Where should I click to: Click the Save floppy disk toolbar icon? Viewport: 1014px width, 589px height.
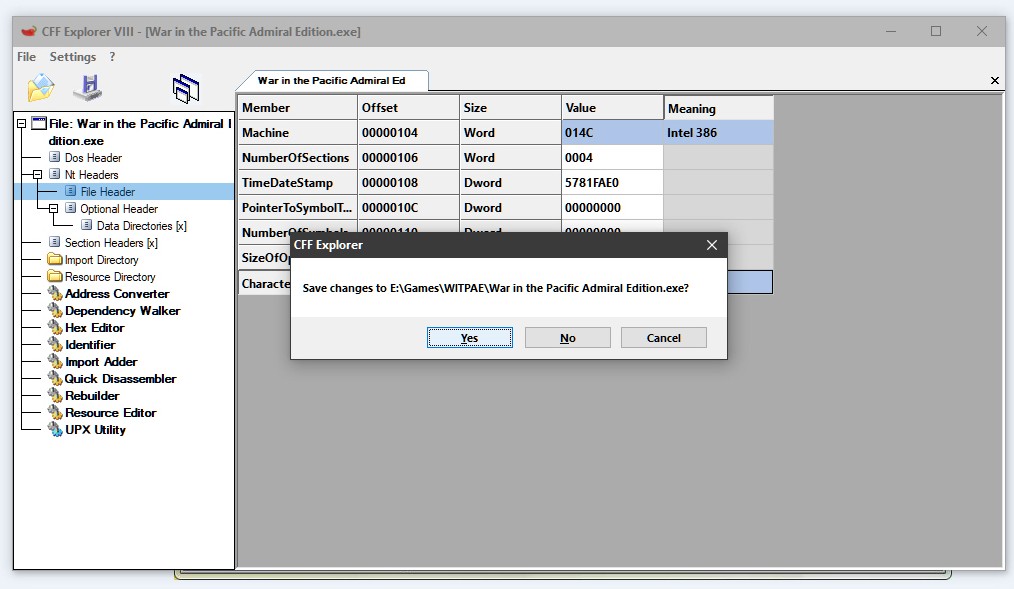(88, 87)
